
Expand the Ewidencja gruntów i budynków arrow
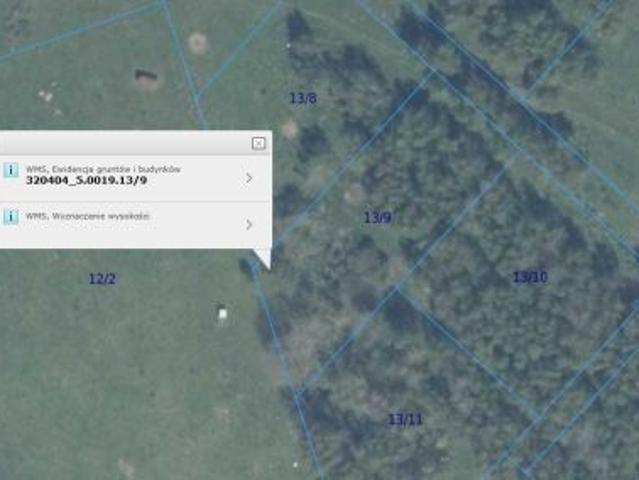(x=249, y=178)
